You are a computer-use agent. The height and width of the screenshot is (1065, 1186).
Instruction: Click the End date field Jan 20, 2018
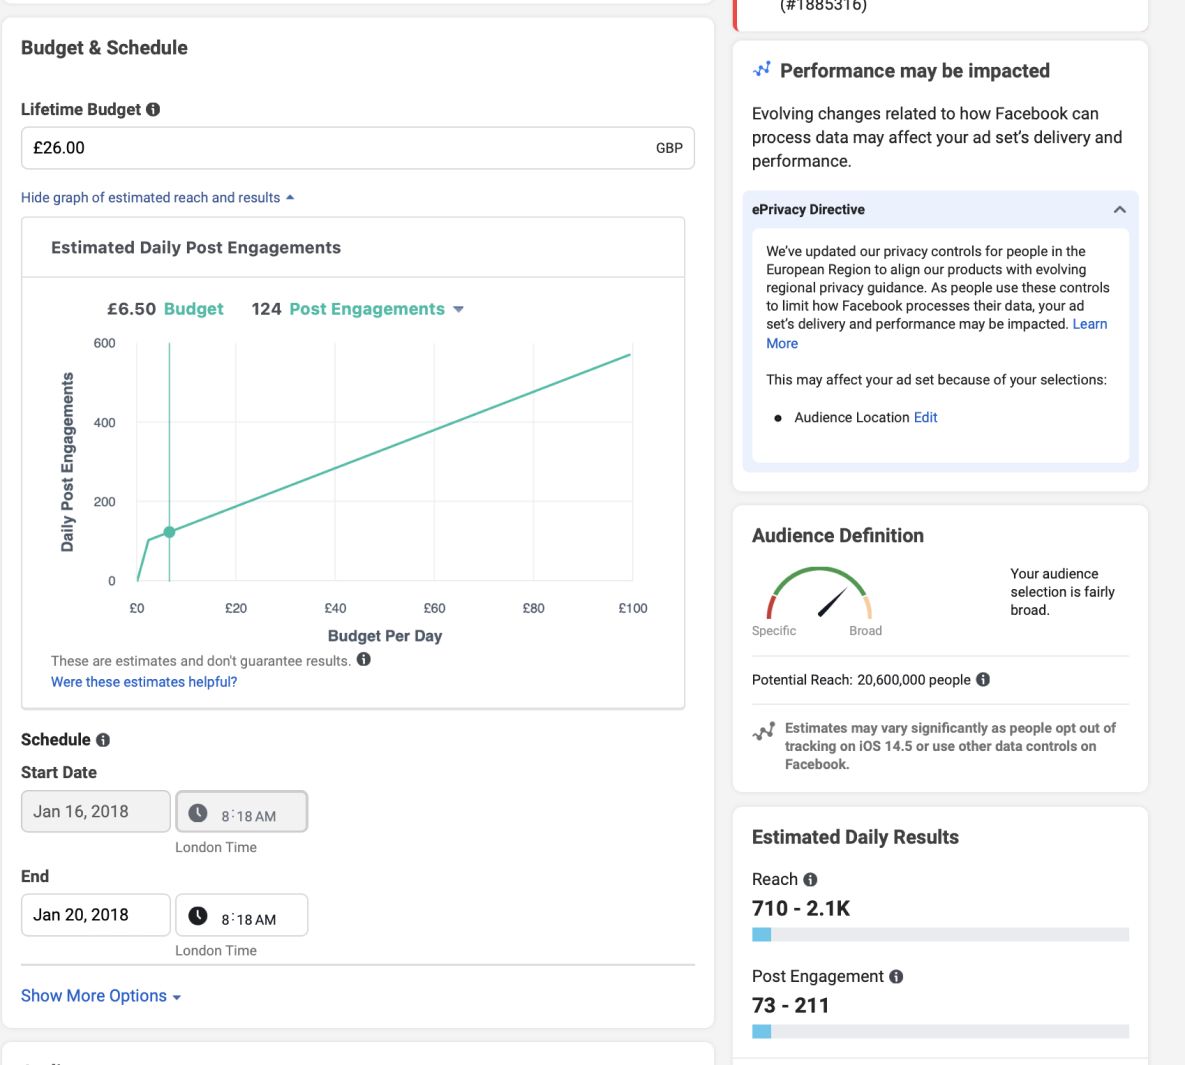pos(95,915)
